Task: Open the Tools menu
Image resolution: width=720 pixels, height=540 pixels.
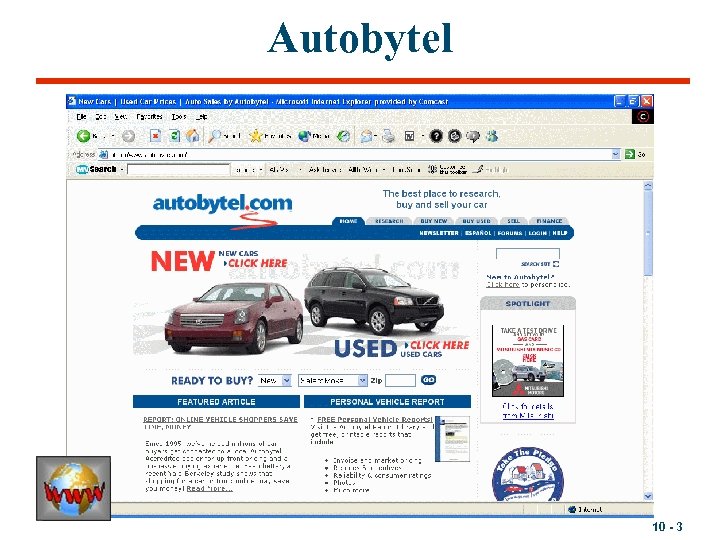Action: pos(179,117)
